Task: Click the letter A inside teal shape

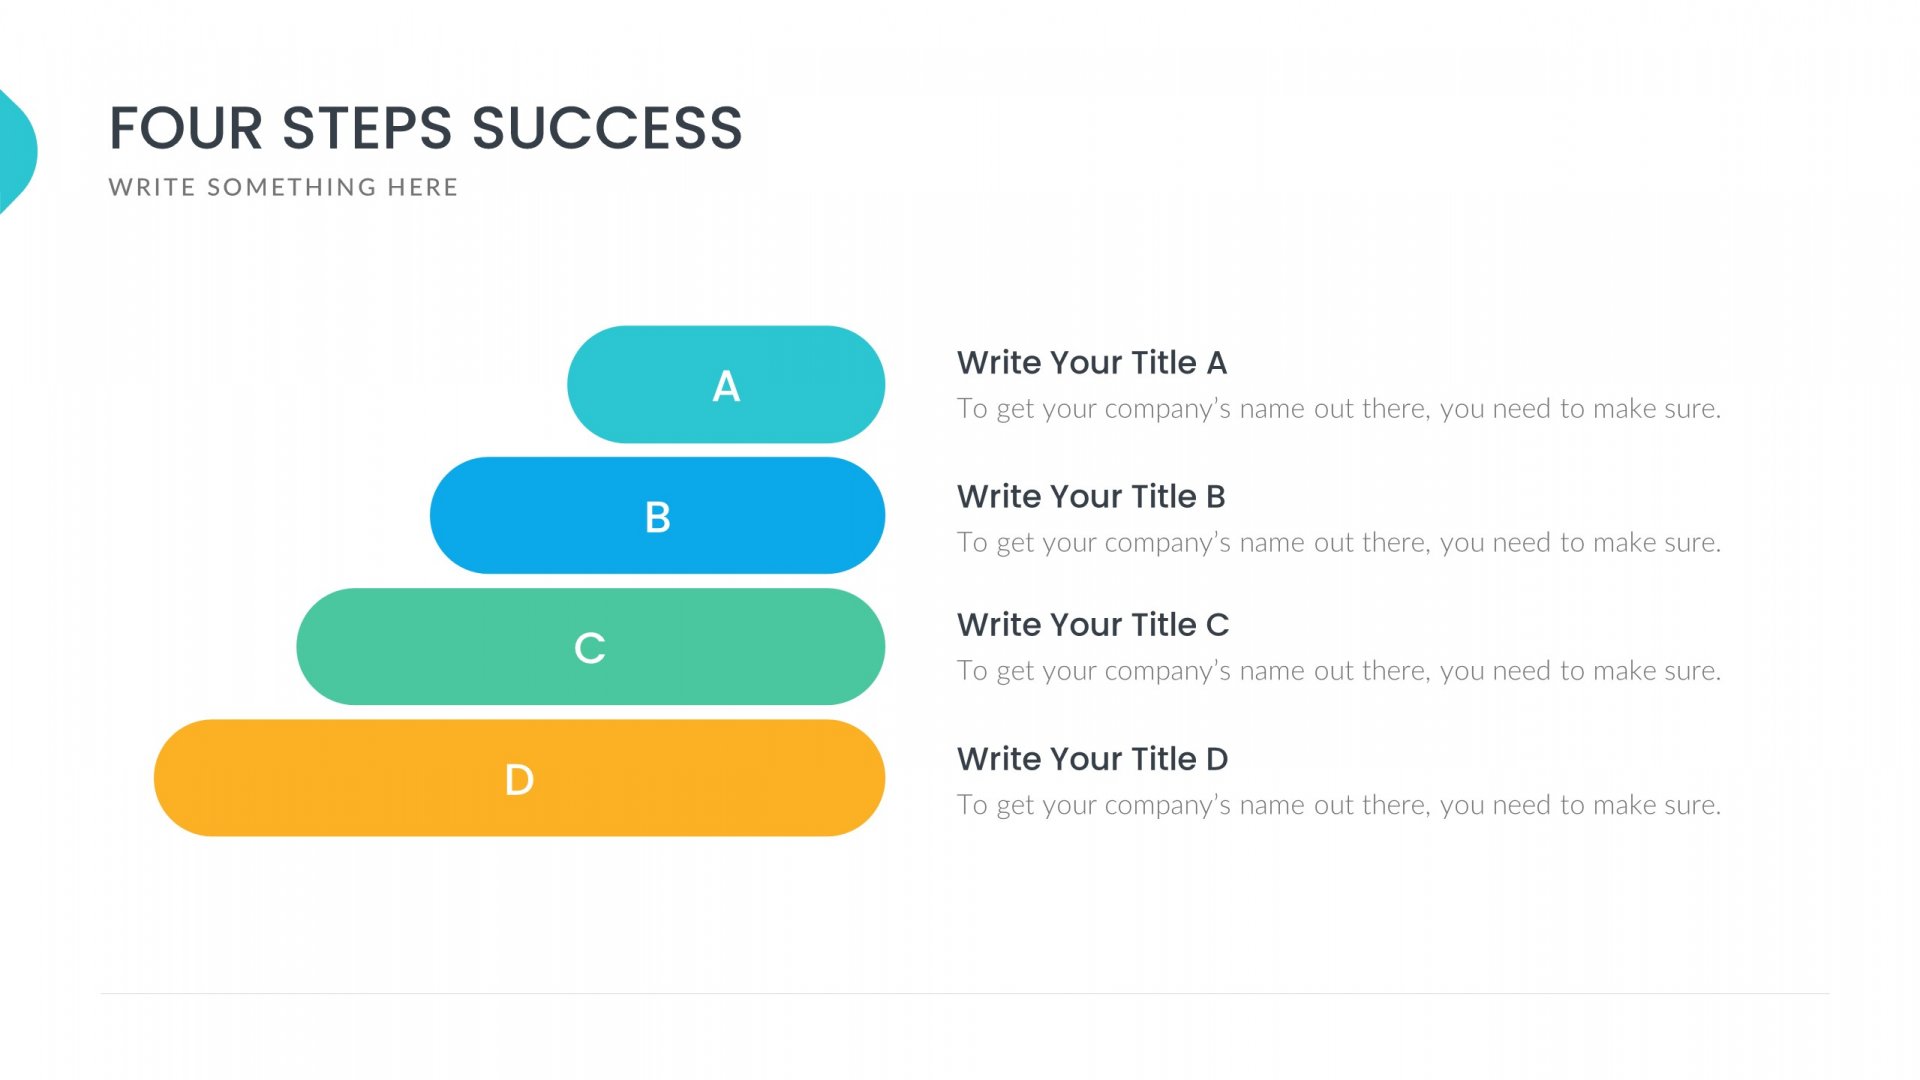Action: (726, 386)
